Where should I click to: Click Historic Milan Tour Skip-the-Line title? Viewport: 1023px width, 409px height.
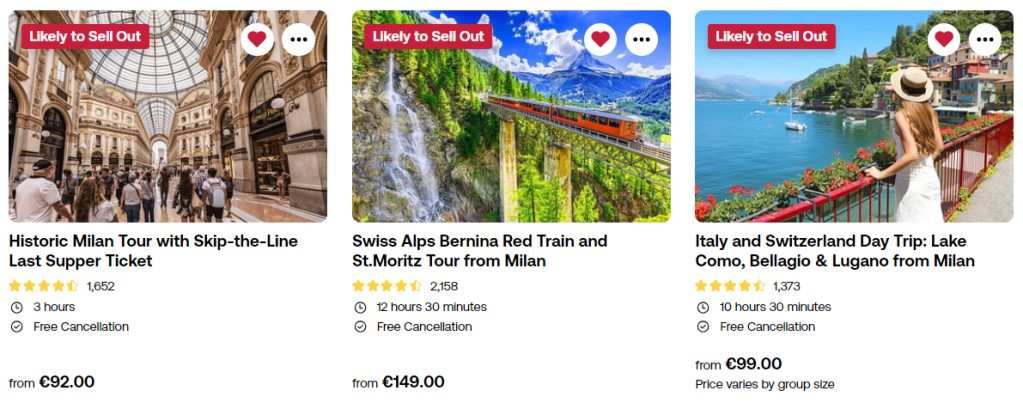pyautogui.click(x=153, y=251)
